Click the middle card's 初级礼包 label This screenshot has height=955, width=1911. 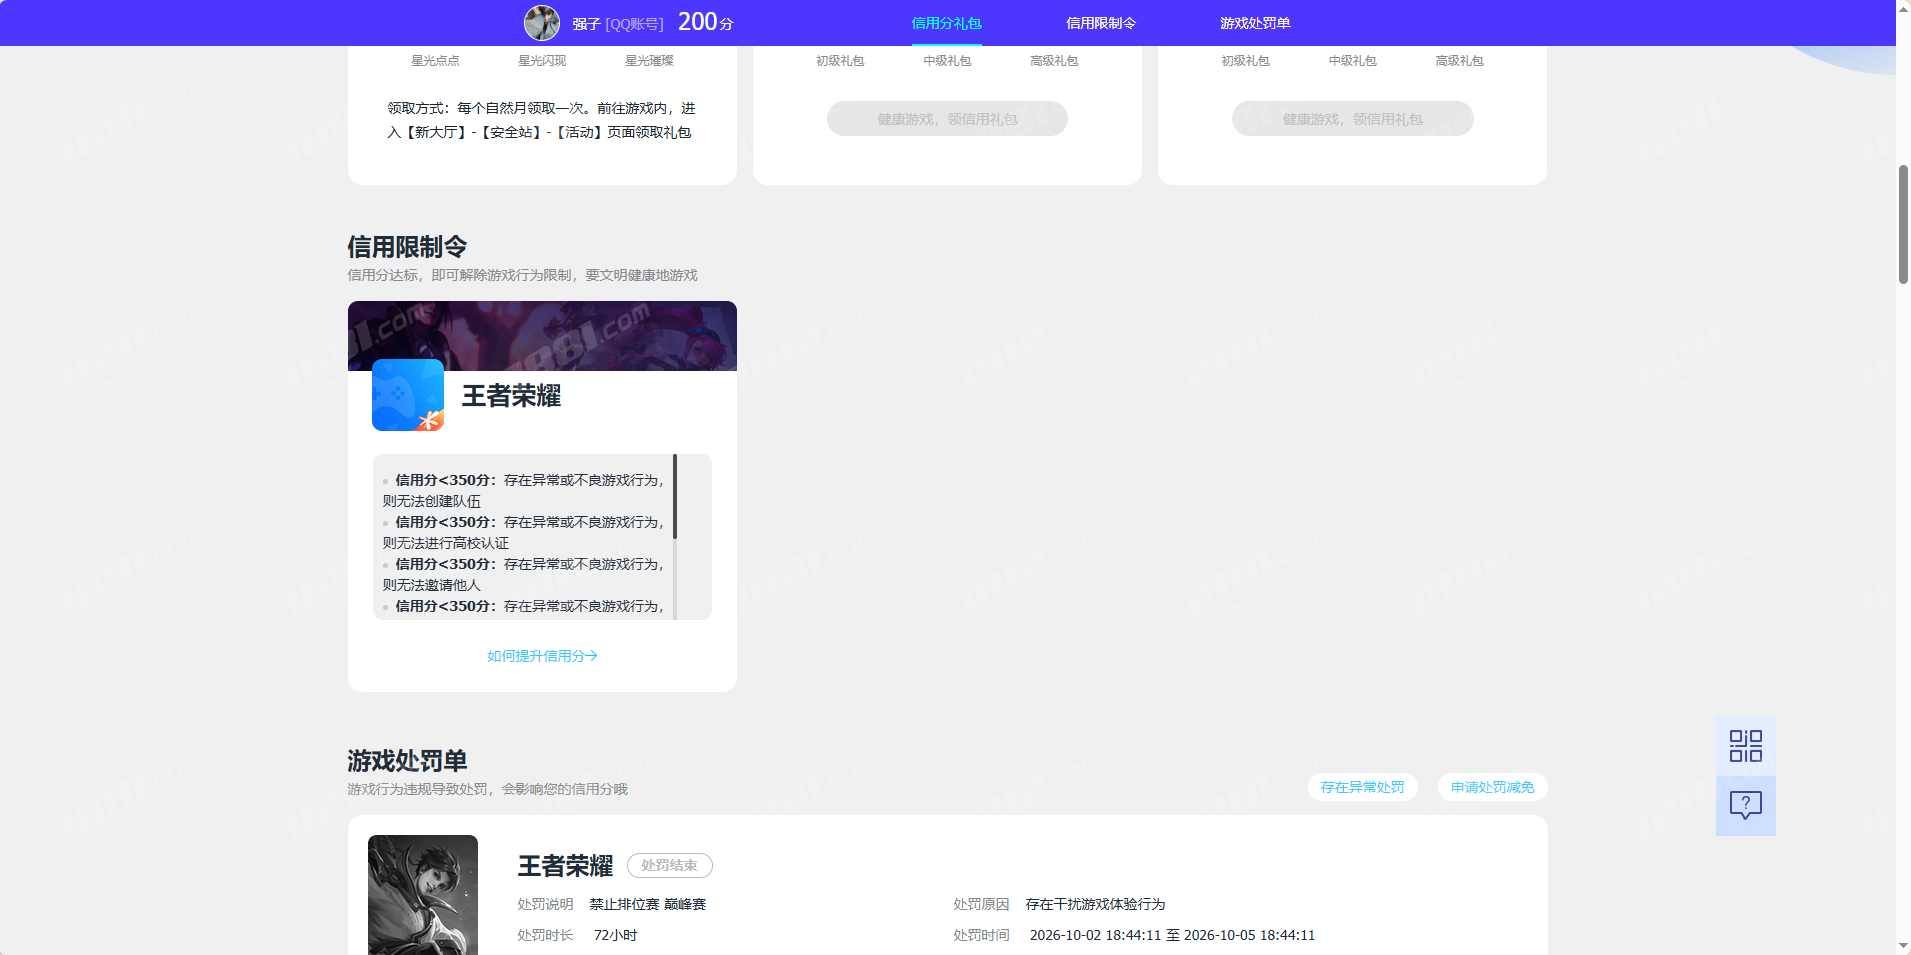(x=840, y=61)
